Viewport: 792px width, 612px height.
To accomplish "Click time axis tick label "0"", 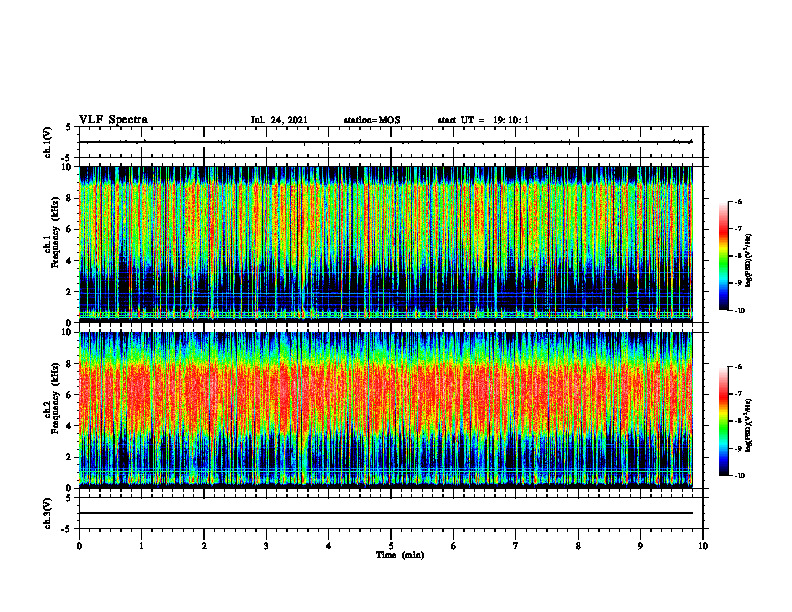I will (79, 546).
